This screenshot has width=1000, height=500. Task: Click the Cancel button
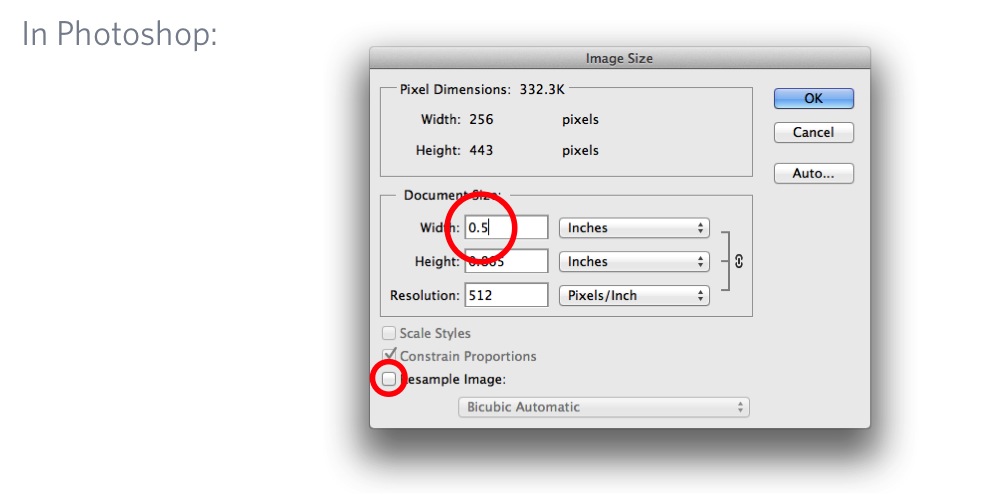pos(814,132)
